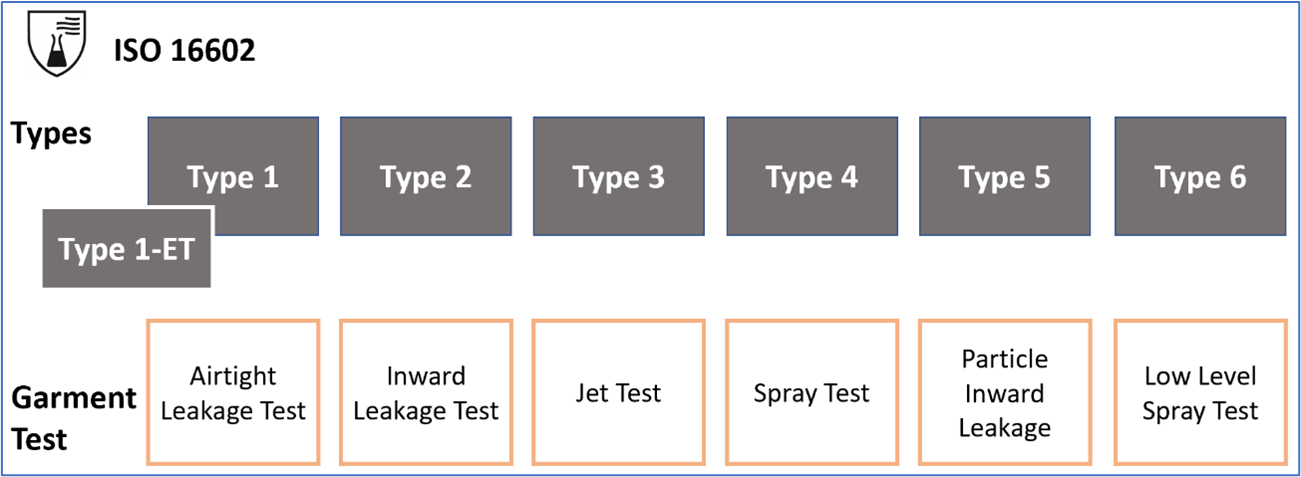The width and height of the screenshot is (1301, 477).
Task: Select the Low Level Spray Test box
Action: (1200, 392)
